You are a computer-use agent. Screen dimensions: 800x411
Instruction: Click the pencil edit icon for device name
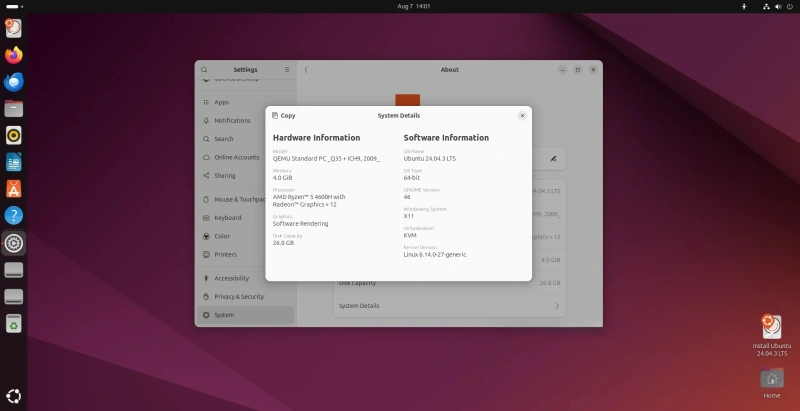(x=553, y=159)
